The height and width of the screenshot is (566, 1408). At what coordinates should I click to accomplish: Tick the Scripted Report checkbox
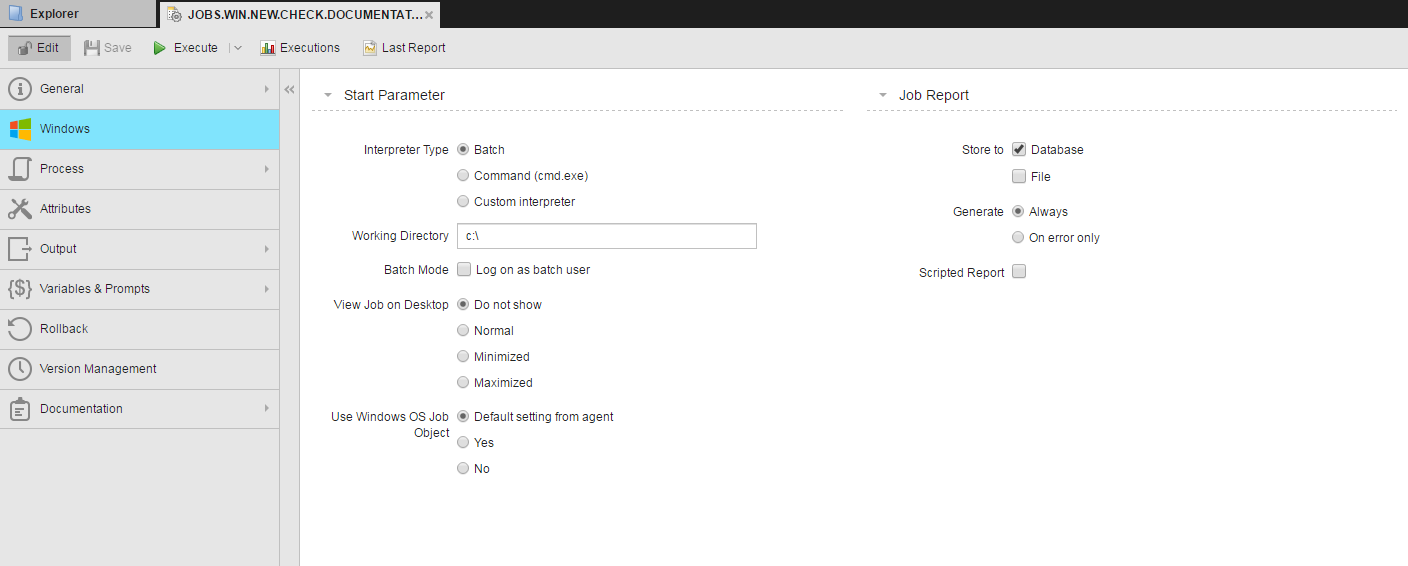[1019, 272]
